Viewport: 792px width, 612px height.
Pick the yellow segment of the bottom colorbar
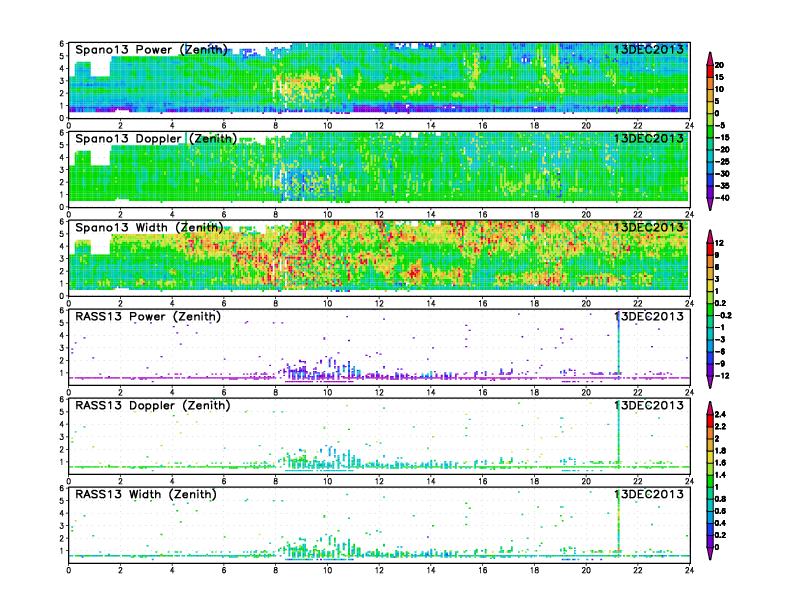tap(710, 456)
